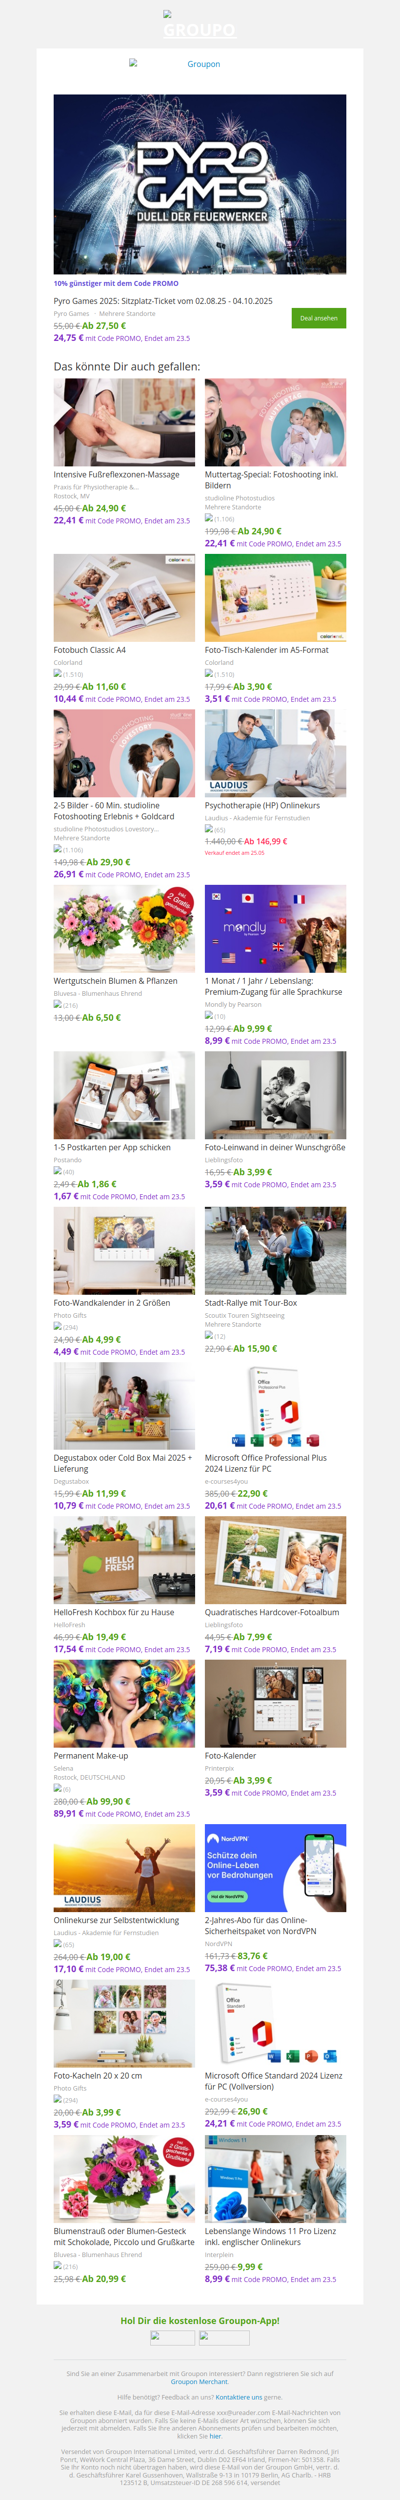This screenshot has width=400, height=2500.
Task: Open the Pyro Games 2025 Sitzplatz-Ticket title
Action: (x=163, y=300)
